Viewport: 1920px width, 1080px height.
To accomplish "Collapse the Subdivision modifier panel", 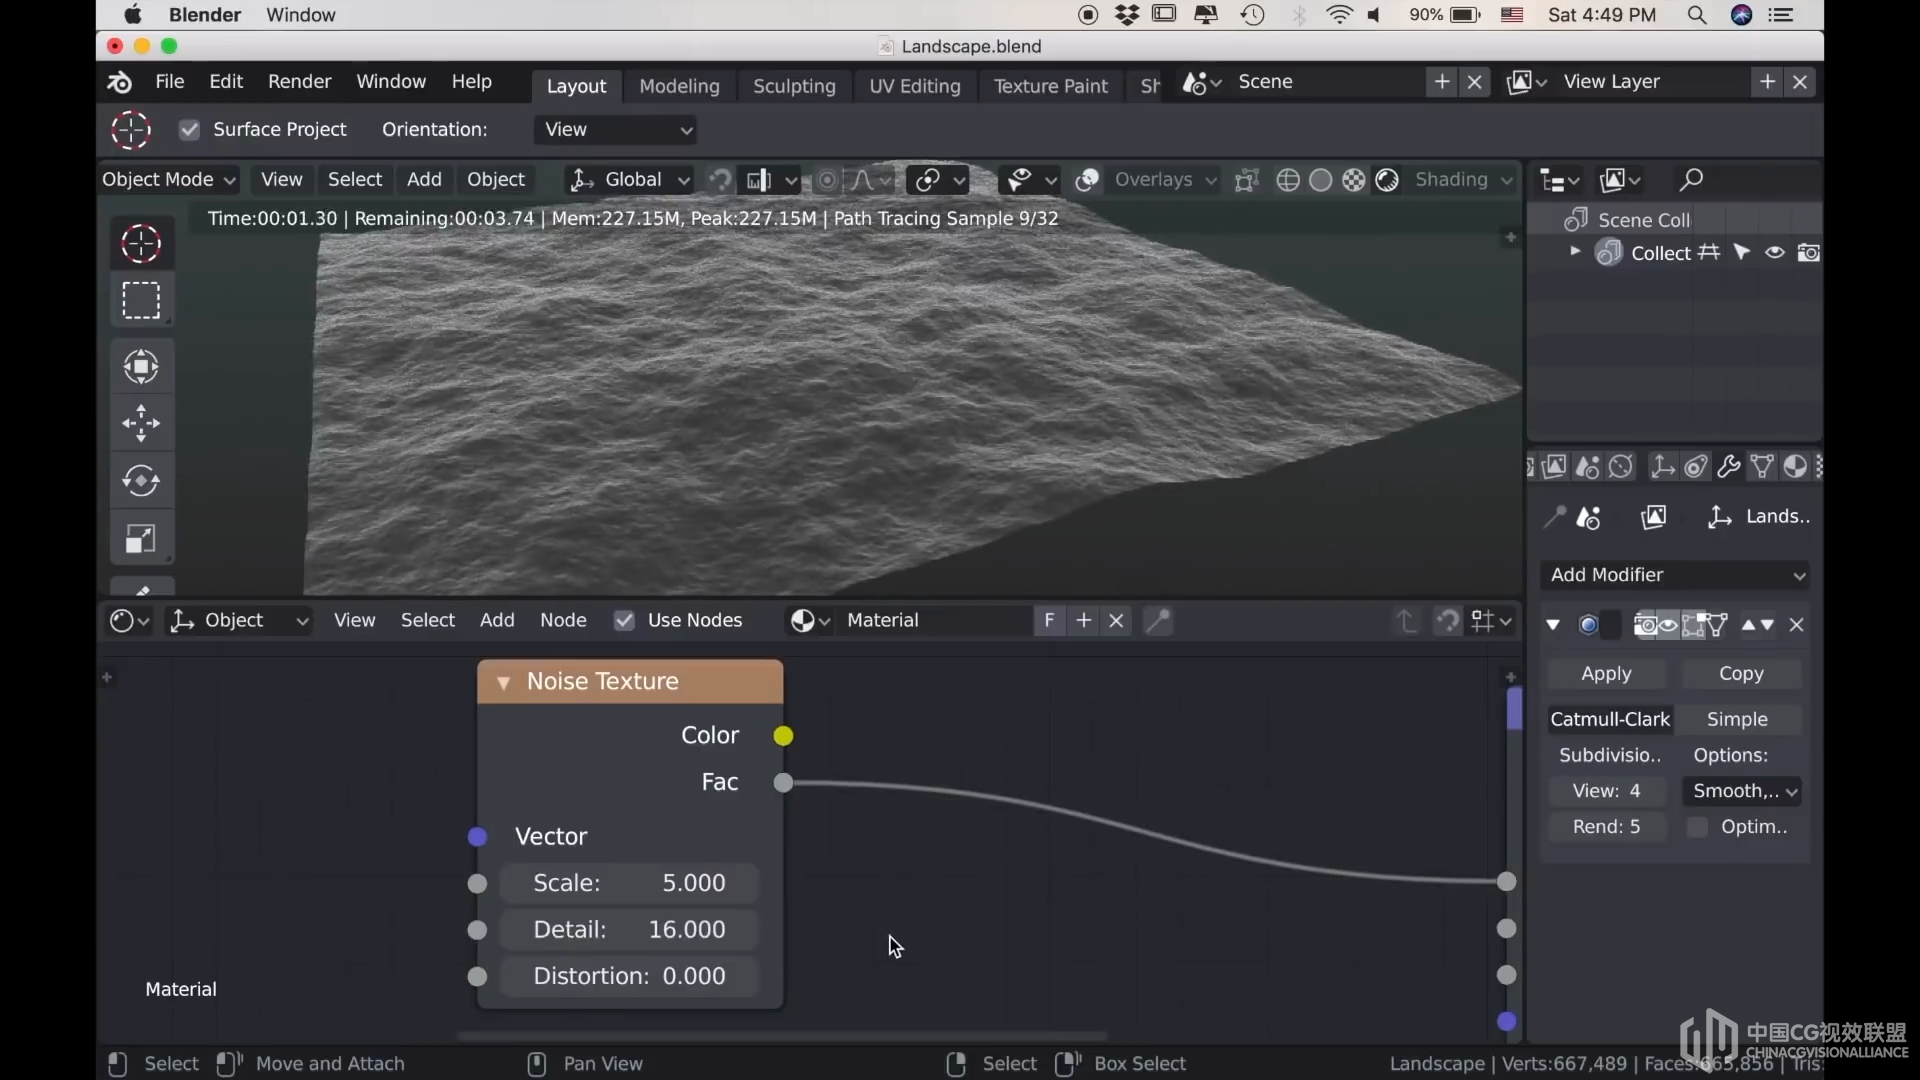I will [1553, 625].
